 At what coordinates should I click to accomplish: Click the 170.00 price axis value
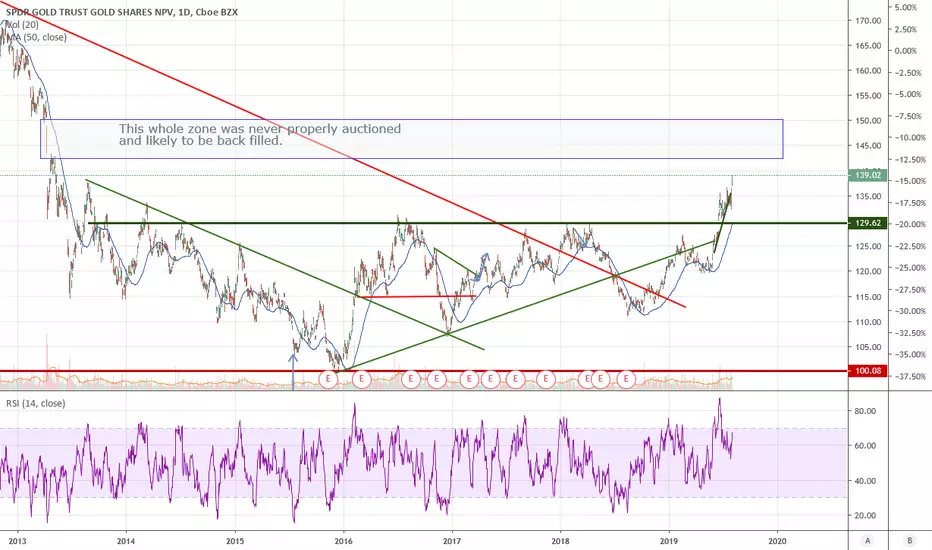(x=868, y=20)
